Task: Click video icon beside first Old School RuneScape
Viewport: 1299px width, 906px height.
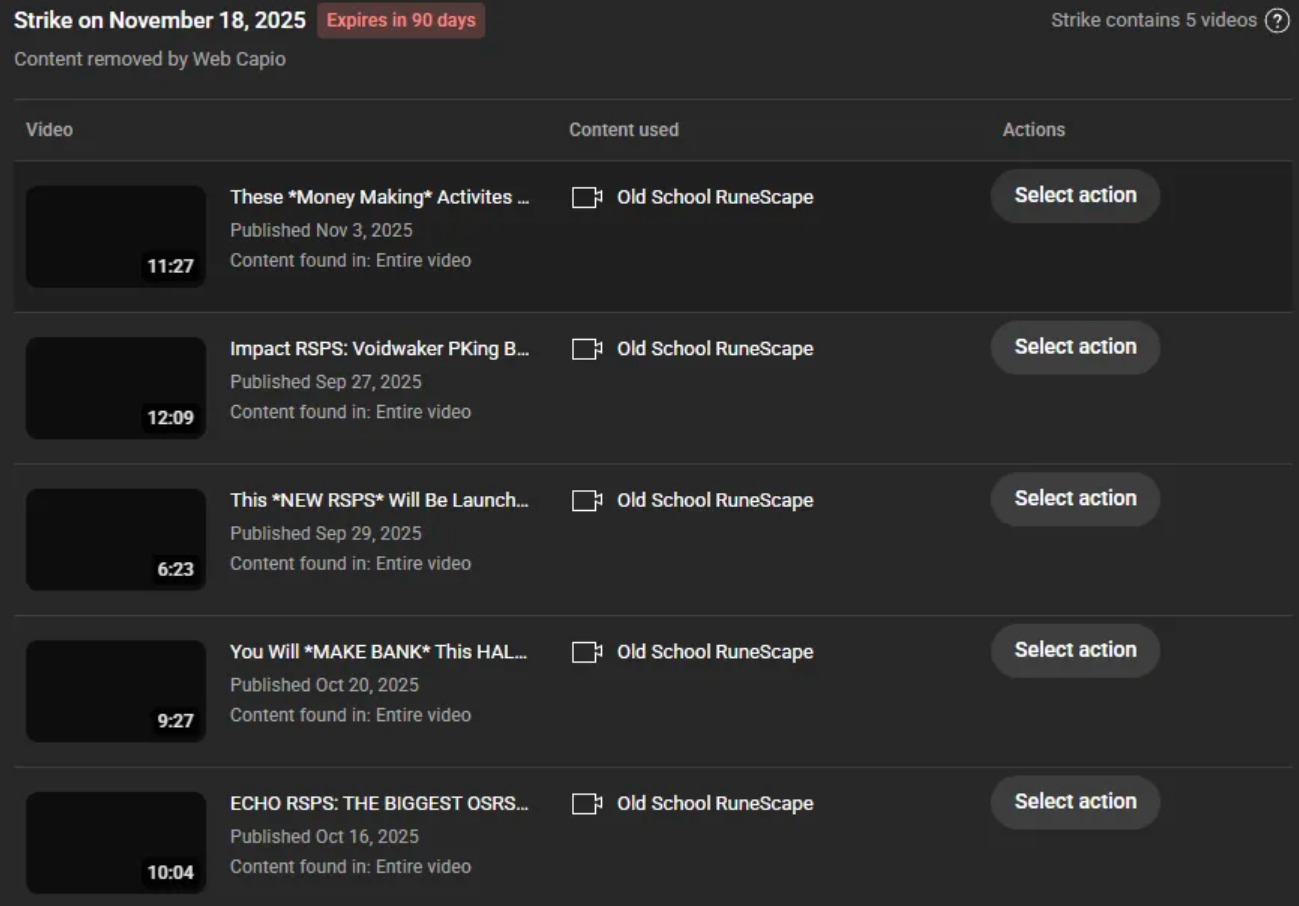Action: tap(586, 198)
